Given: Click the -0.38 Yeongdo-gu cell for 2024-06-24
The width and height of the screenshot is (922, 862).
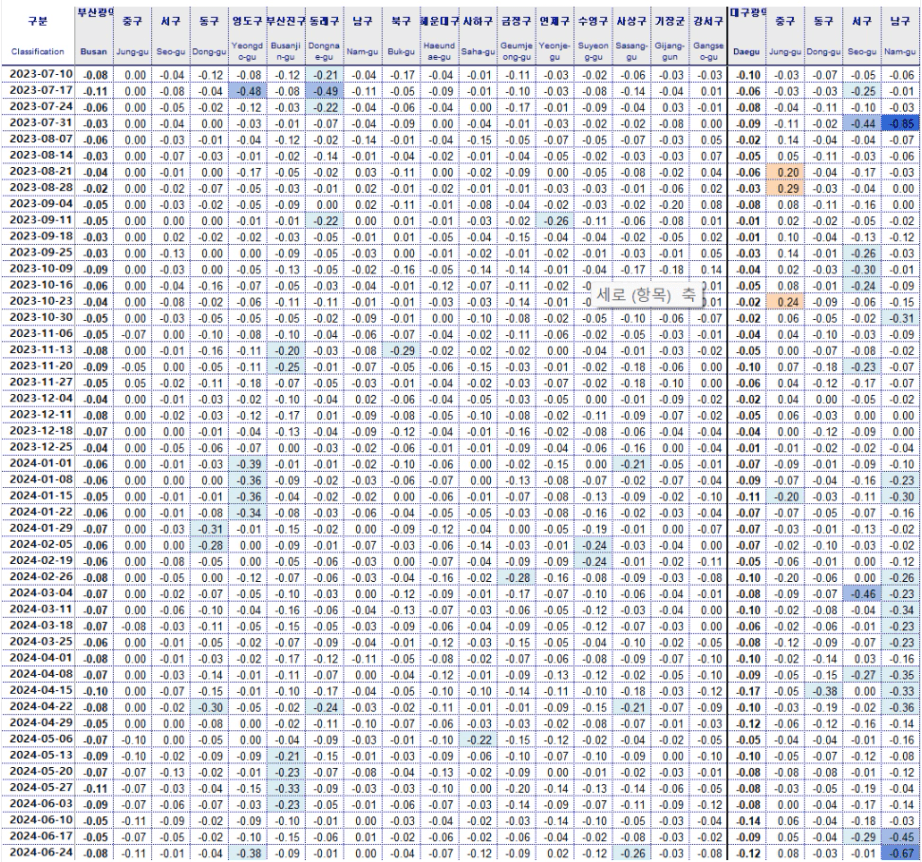Looking at the screenshot, I should tap(247, 853).
